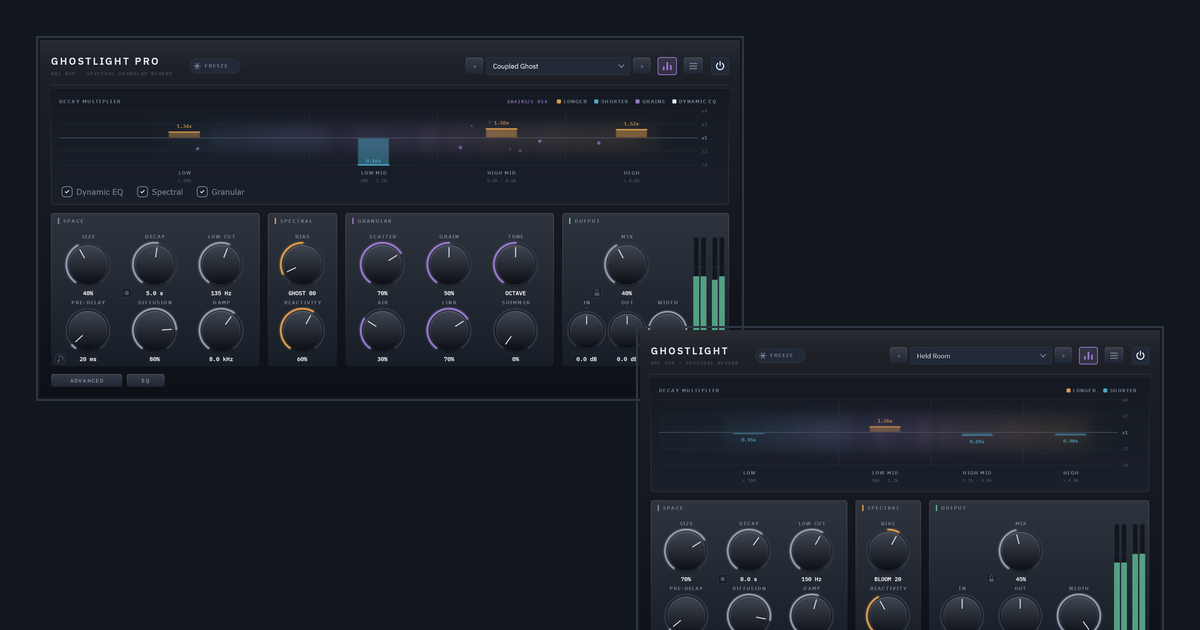Toggle Freeze in Ghostlight Pro
The image size is (1200, 630).
(x=215, y=66)
